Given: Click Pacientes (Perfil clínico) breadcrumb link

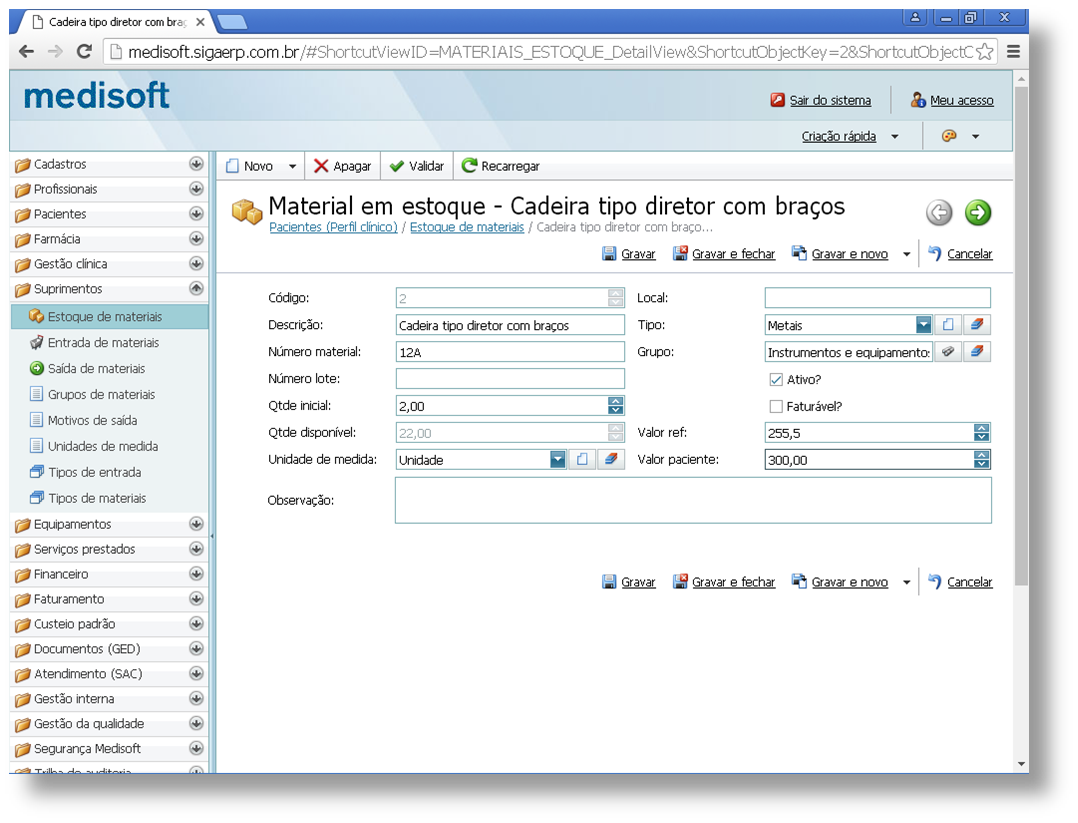Looking at the screenshot, I should (333, 227).
